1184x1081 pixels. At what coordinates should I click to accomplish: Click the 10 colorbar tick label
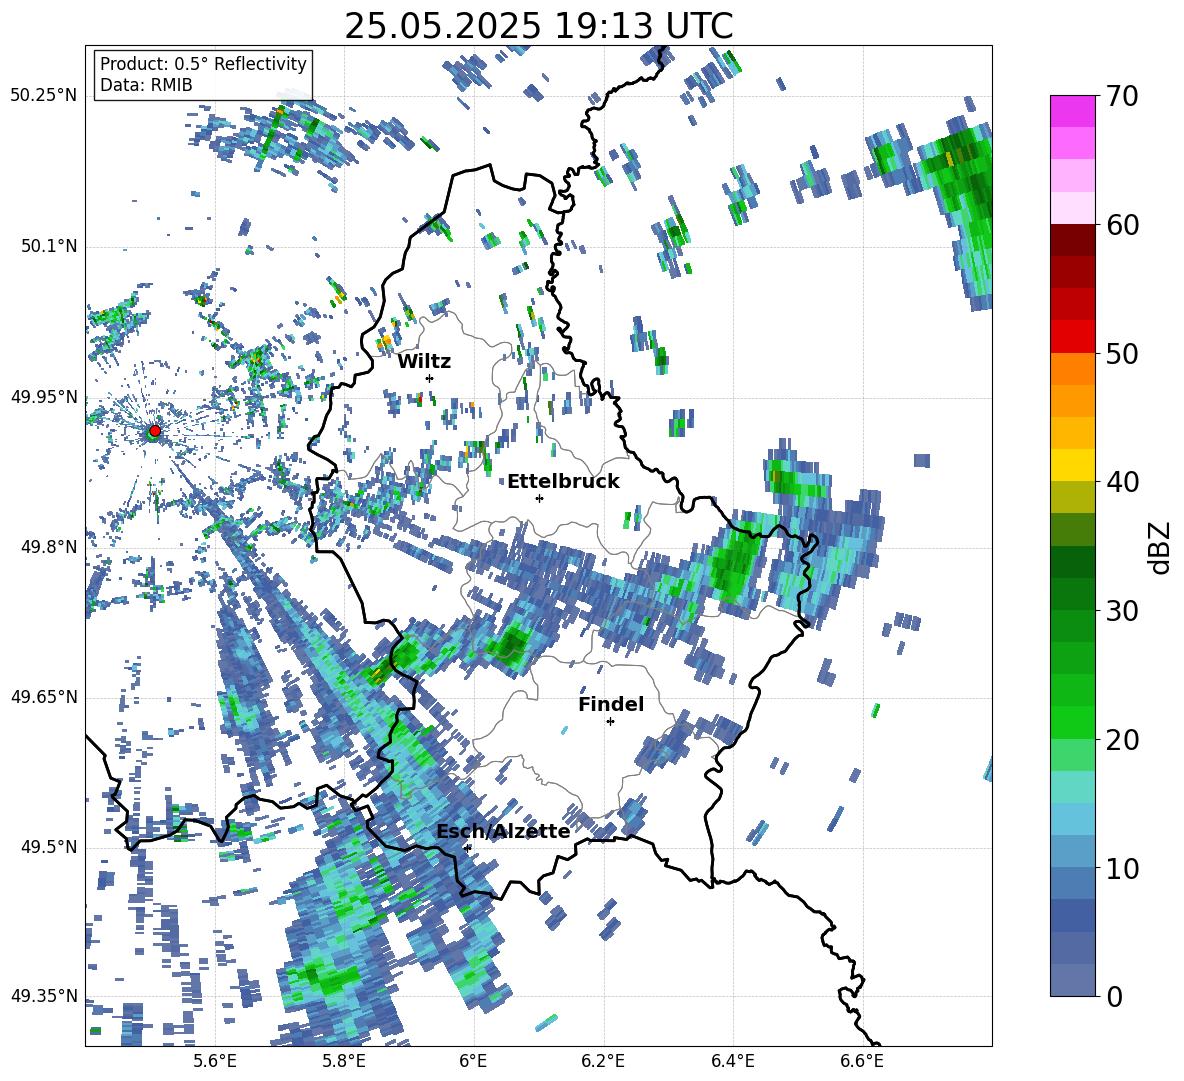(x=1121, y=868)
